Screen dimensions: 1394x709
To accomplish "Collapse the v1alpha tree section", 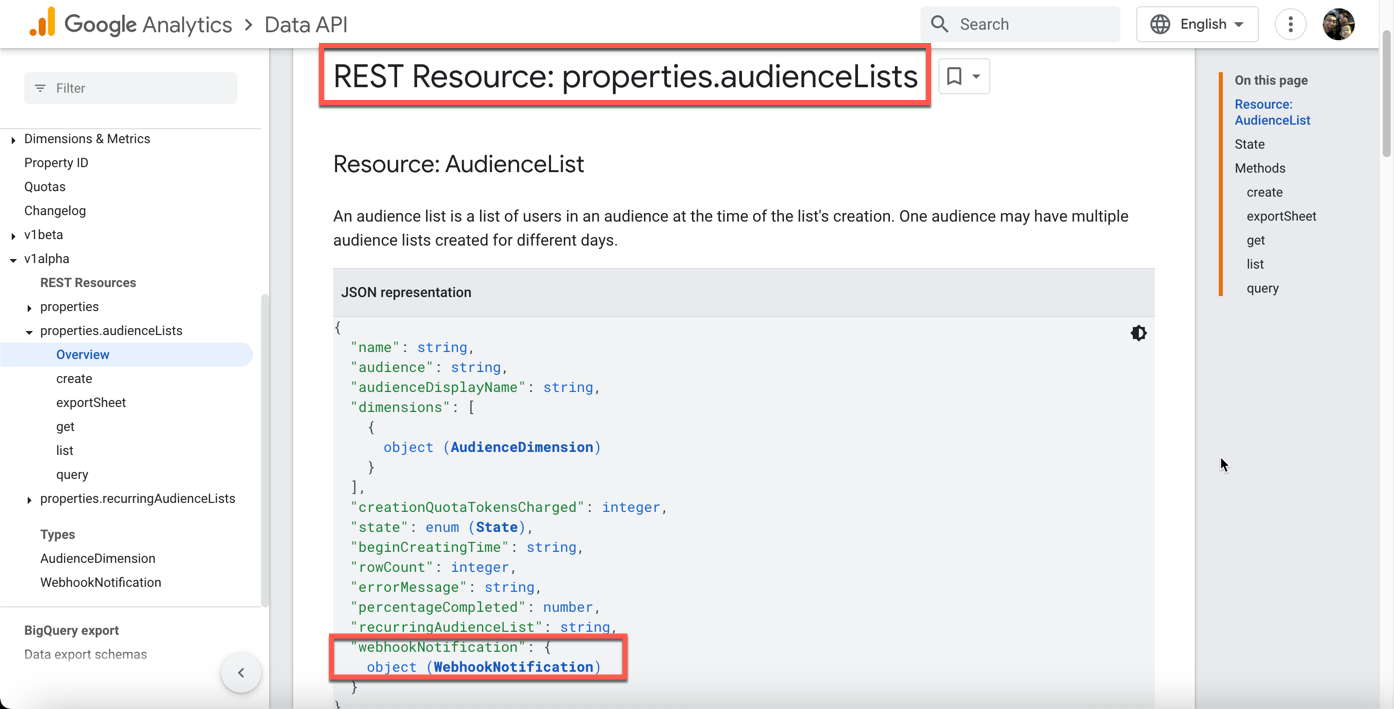I will pyautogui.click(x=13, y=260).
